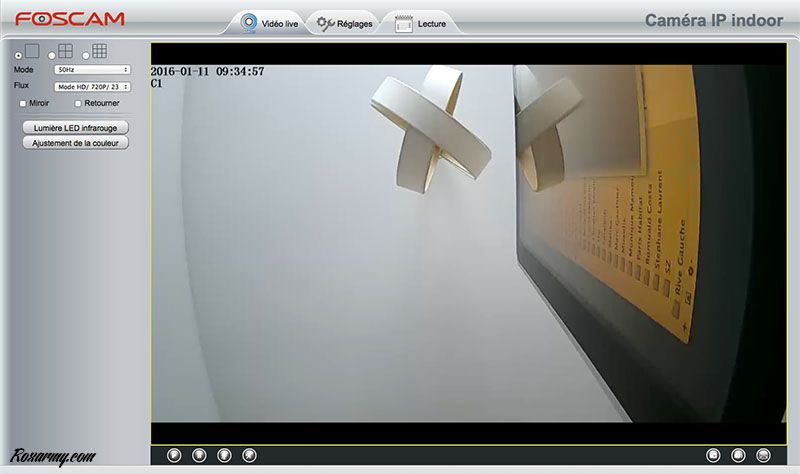Click the play button under the video
This screenshot has height=474, width=800.
(x=174, y=455)
